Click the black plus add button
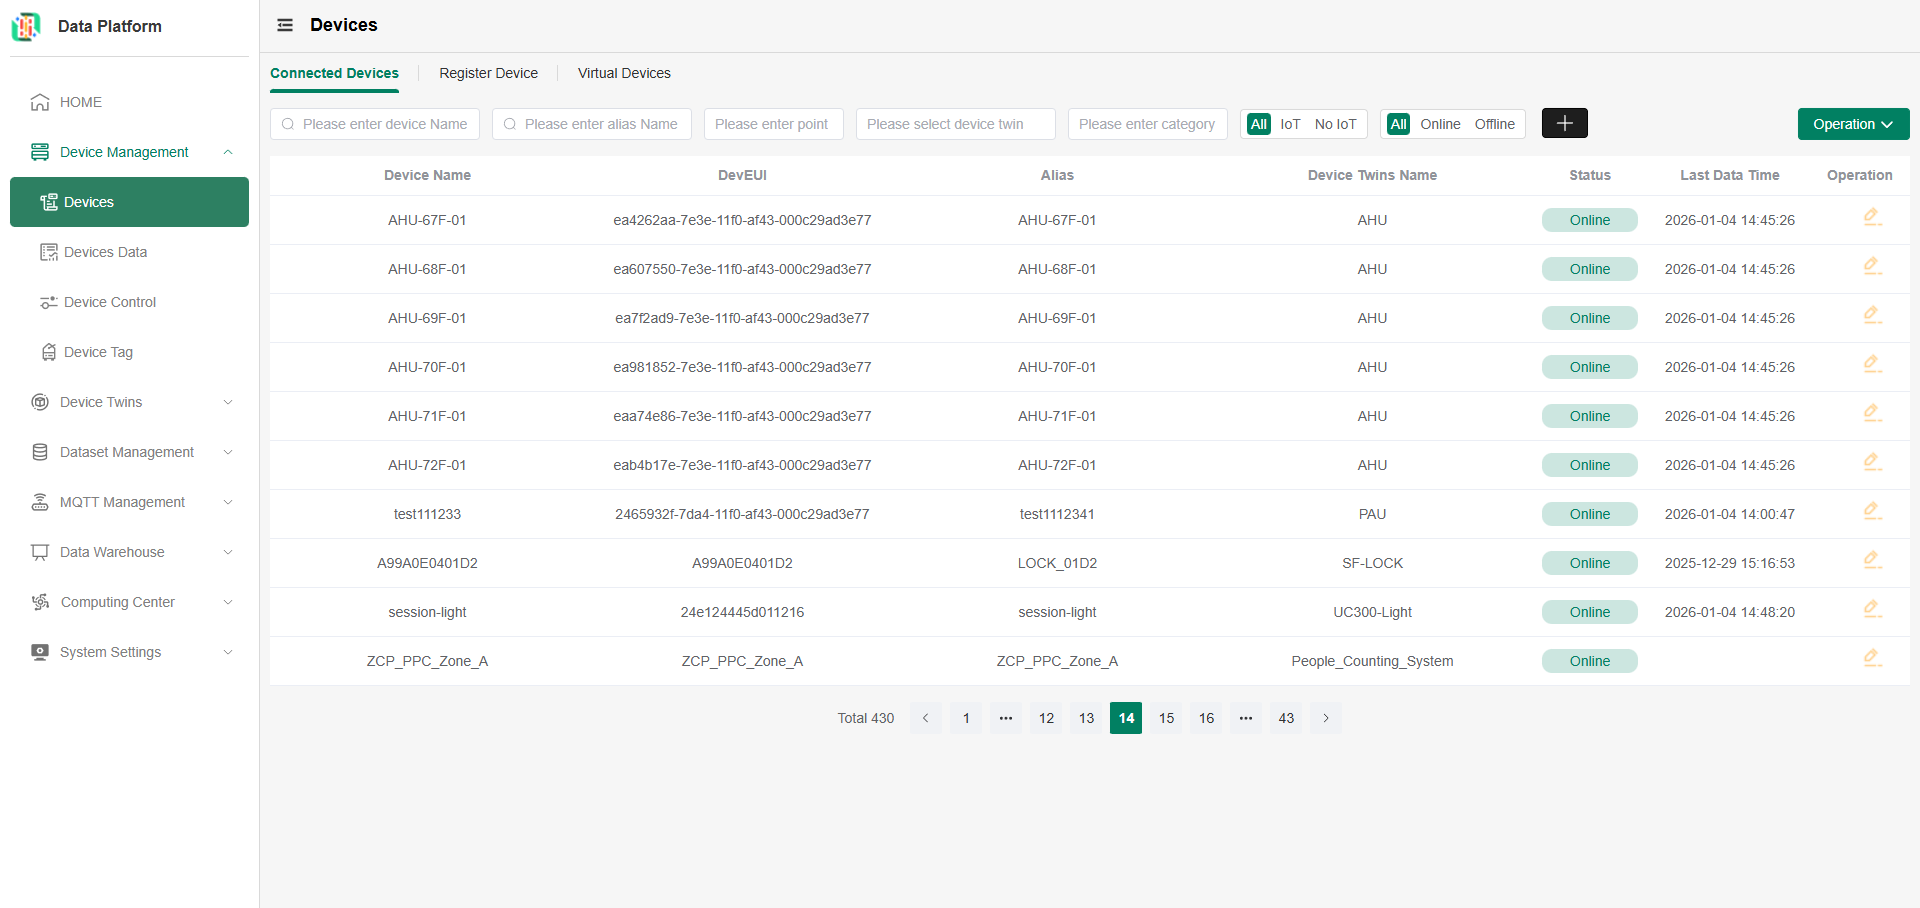 point(1564,123)
